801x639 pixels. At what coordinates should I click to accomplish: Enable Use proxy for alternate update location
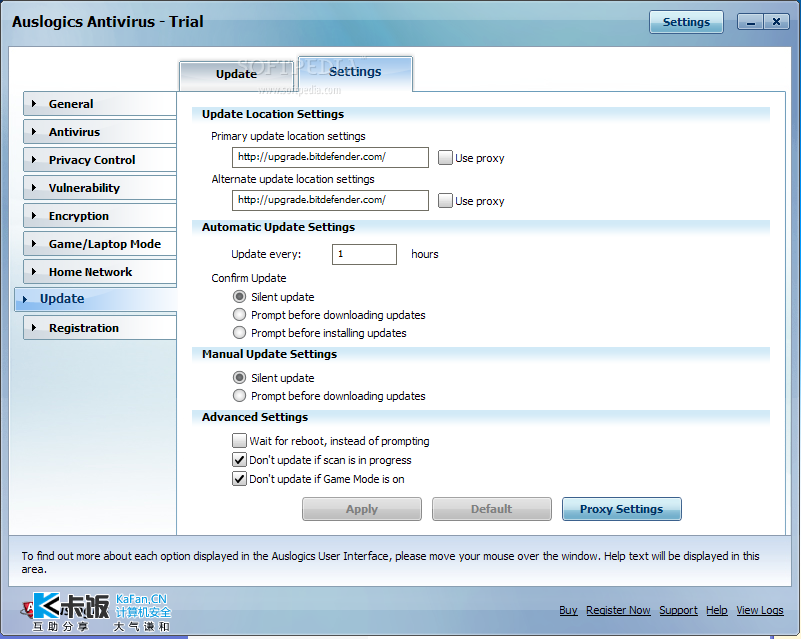(x=445, y=200)
